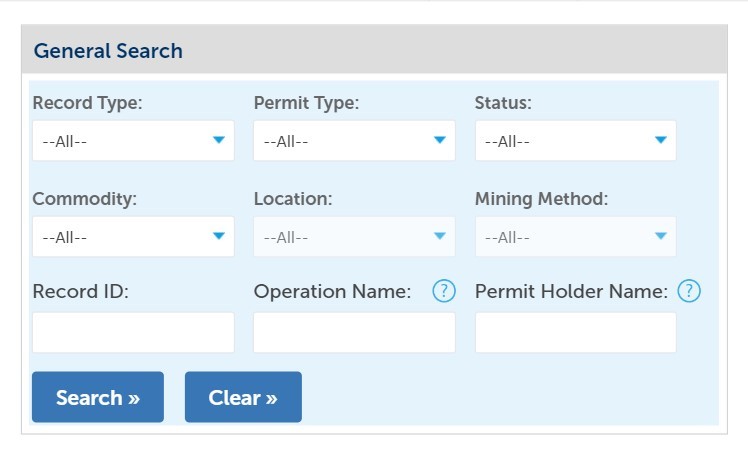
Task: Click the Location dropdown arrow icon
Action: (x=439, y=236)
